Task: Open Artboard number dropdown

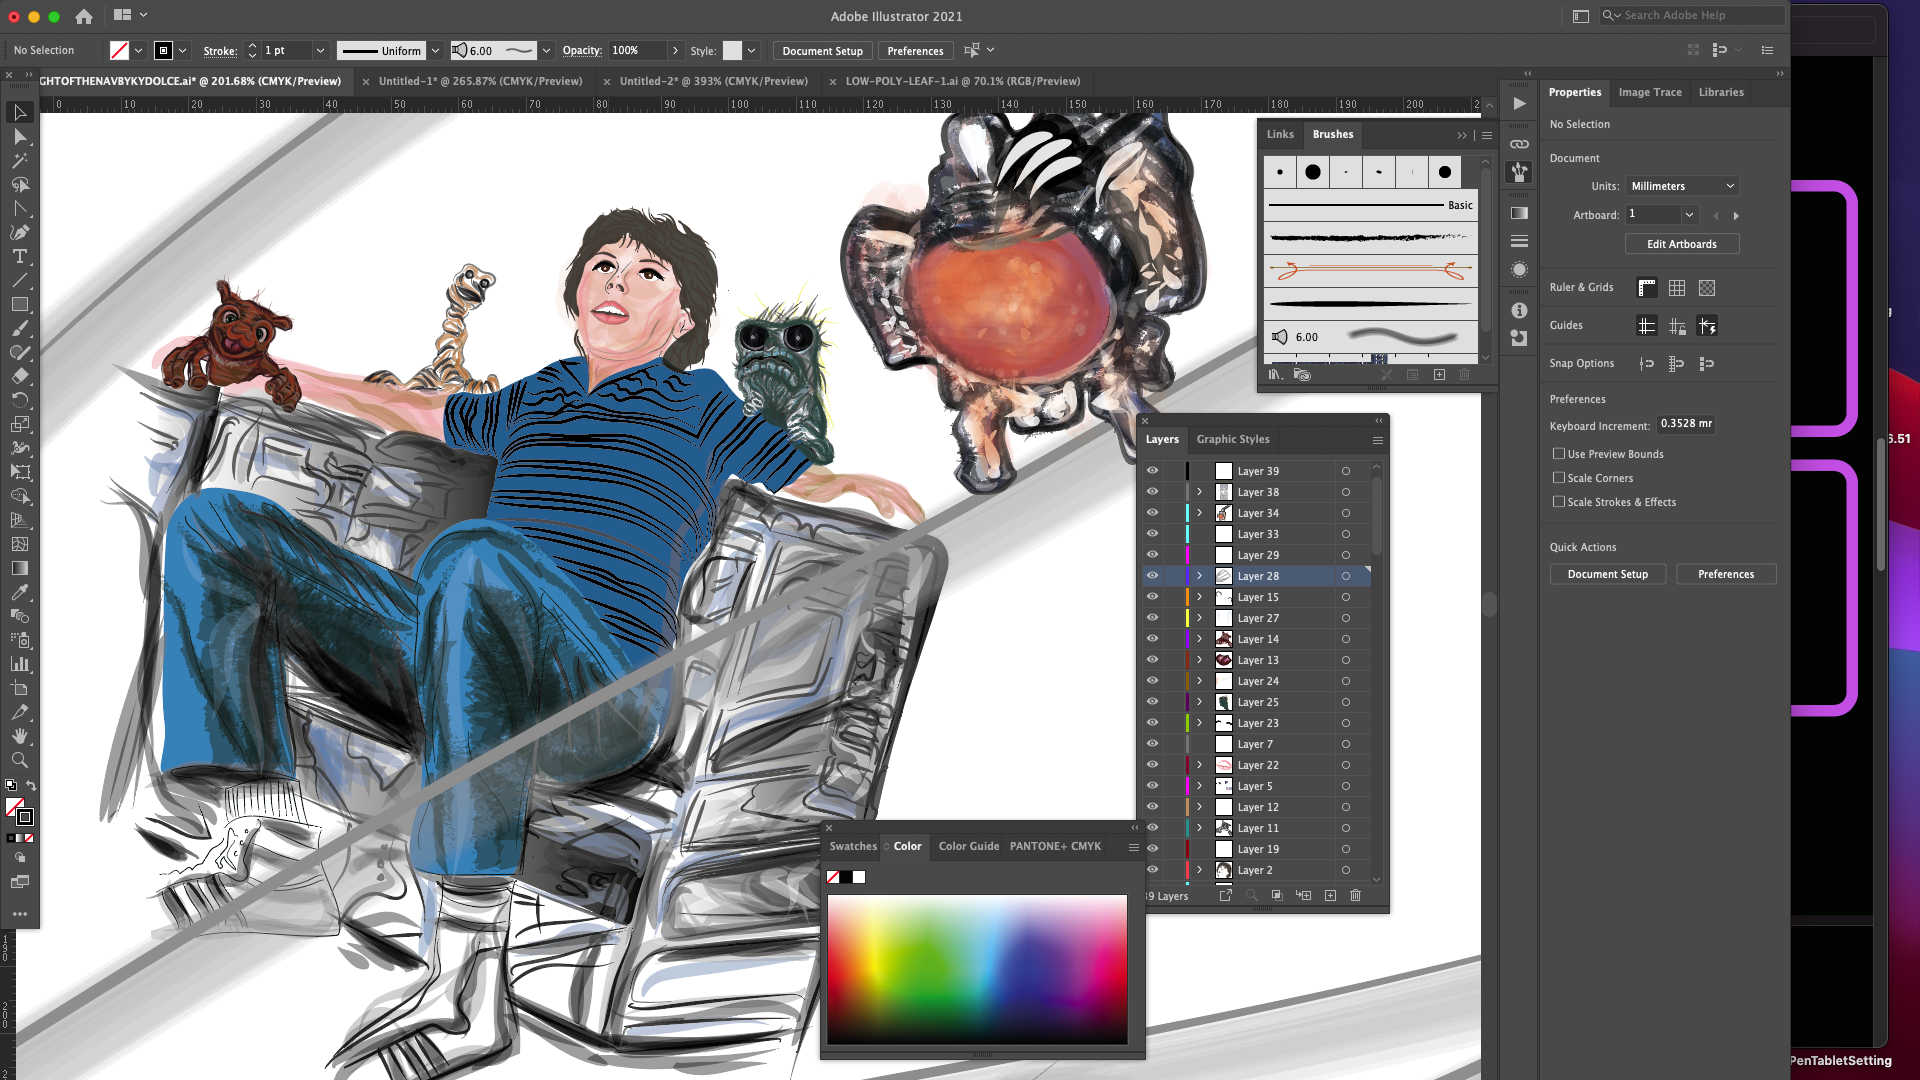Action: click(1689, 214)
